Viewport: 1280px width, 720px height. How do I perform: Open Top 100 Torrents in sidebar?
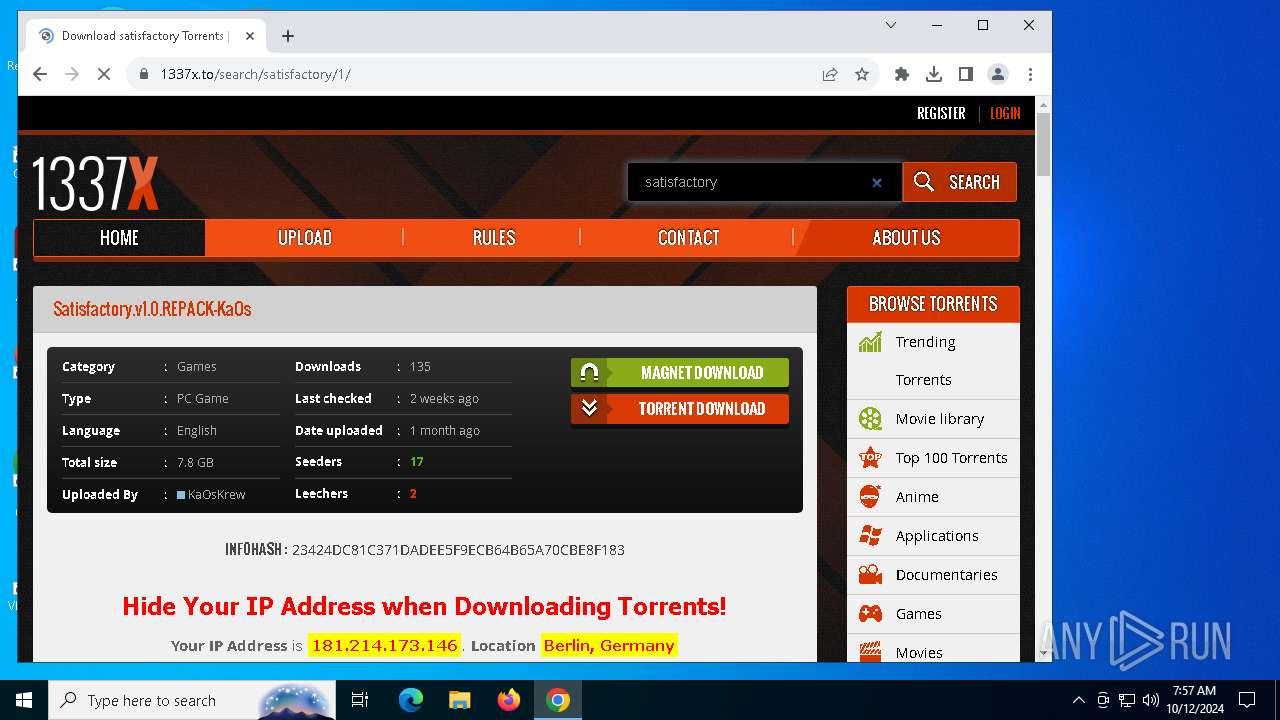pyautogui.click(x=951, y=458)
